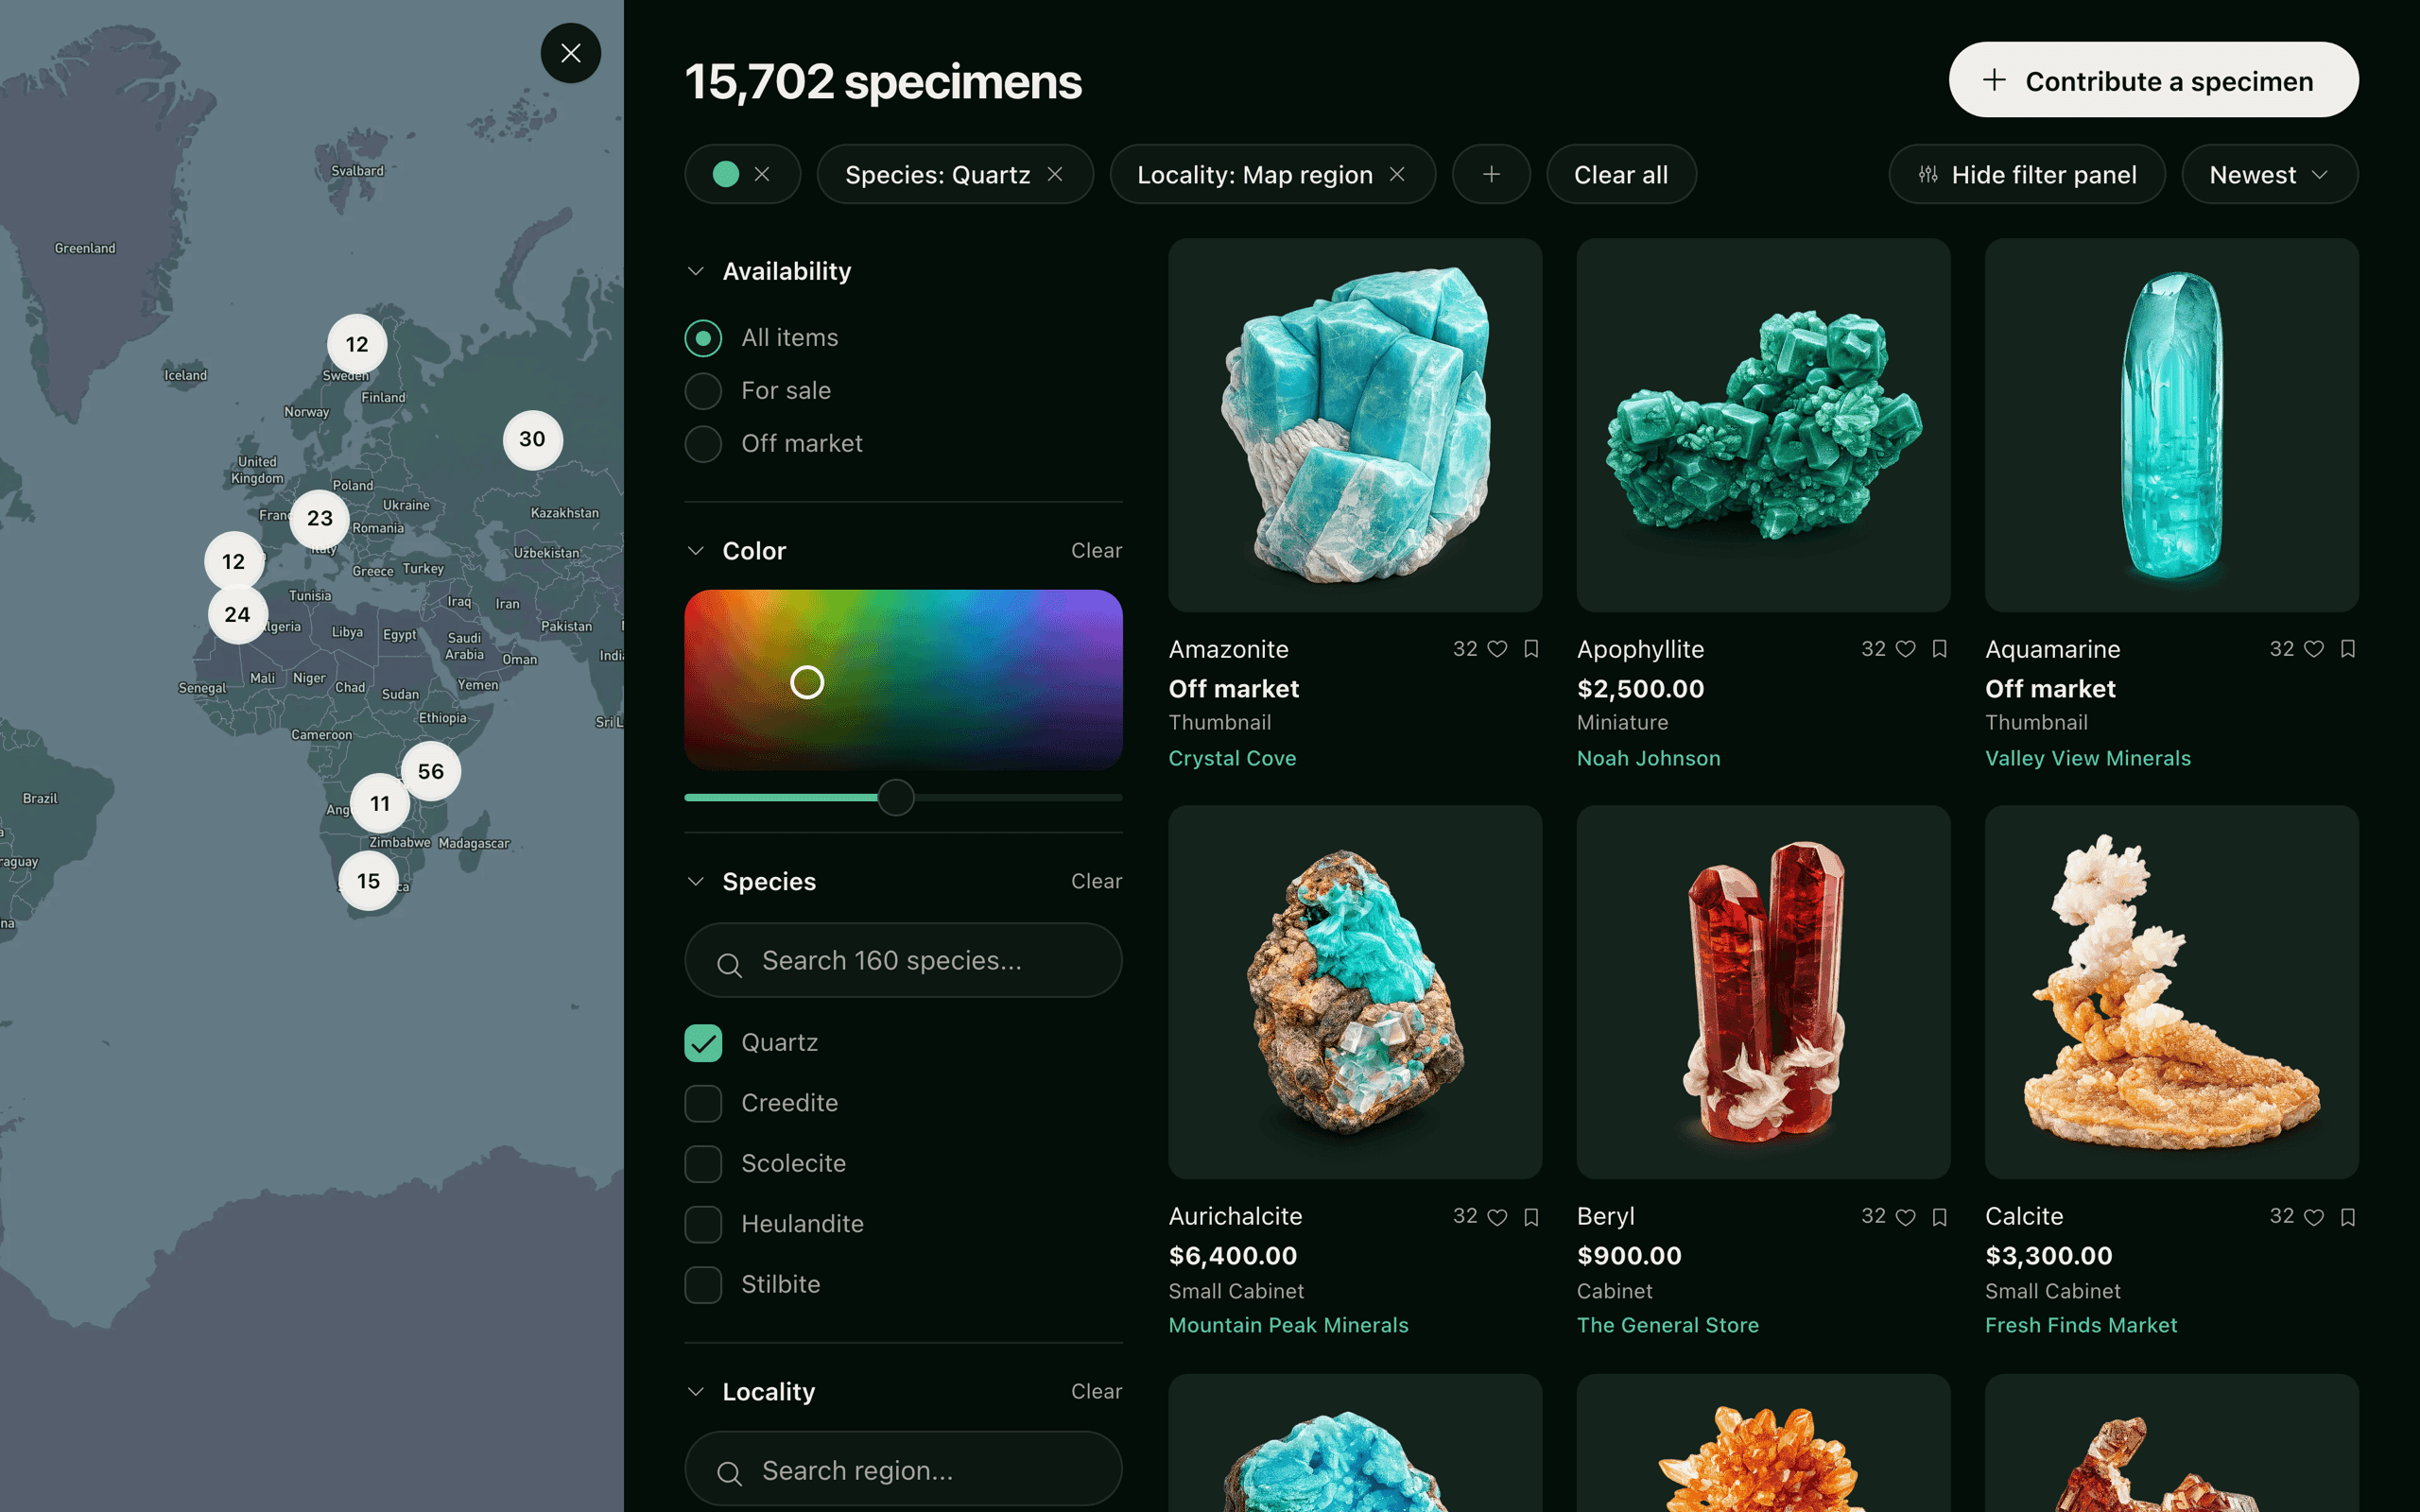This screenshot has width=2420, height=1512.
Task: Bookmark the Aurichalcite specimen
Action: (x=1531, y=1217)
